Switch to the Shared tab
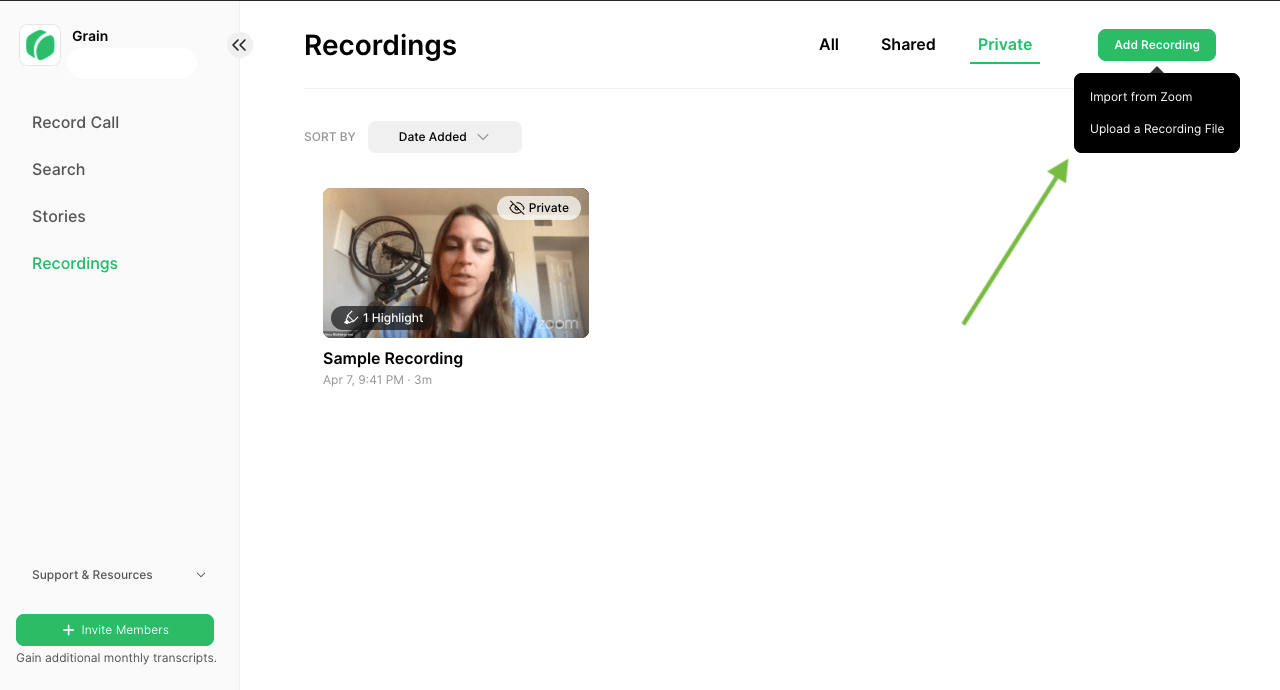The width and height of the screenshot is (1280, 690). click(x=907, y=45)
